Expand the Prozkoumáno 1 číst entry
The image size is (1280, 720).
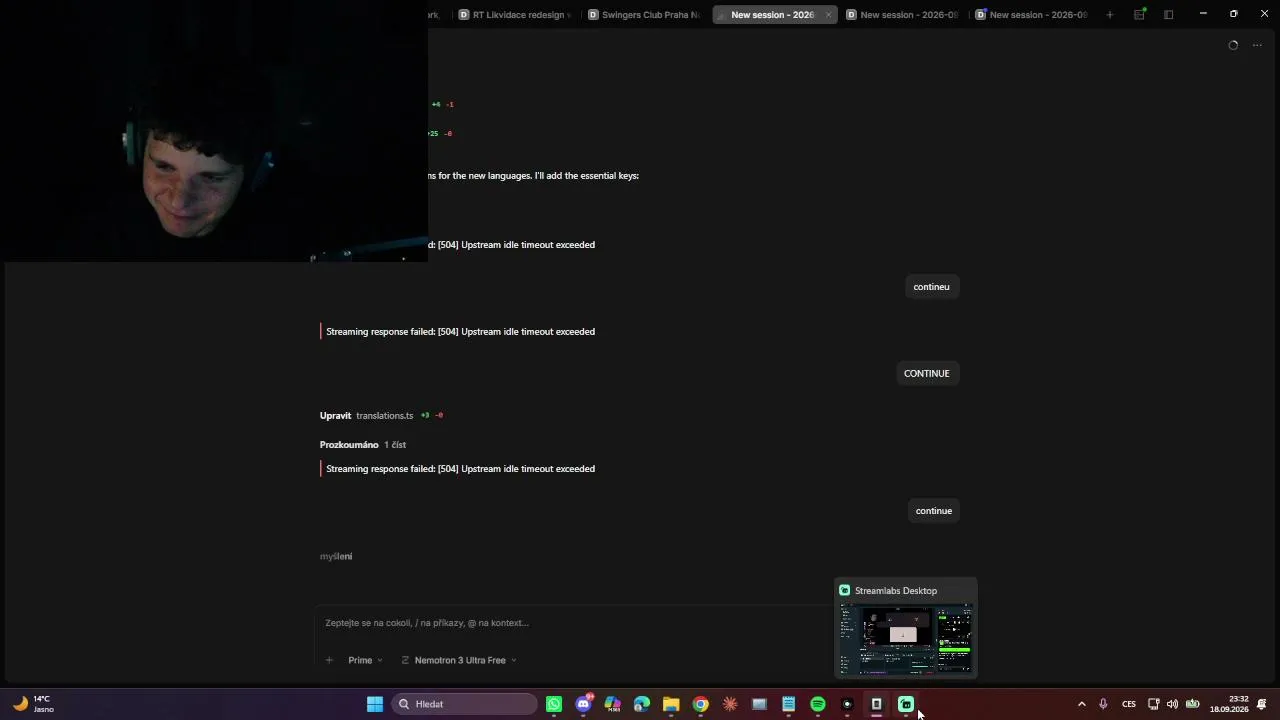pyautogui.click(x=363, y=445)
